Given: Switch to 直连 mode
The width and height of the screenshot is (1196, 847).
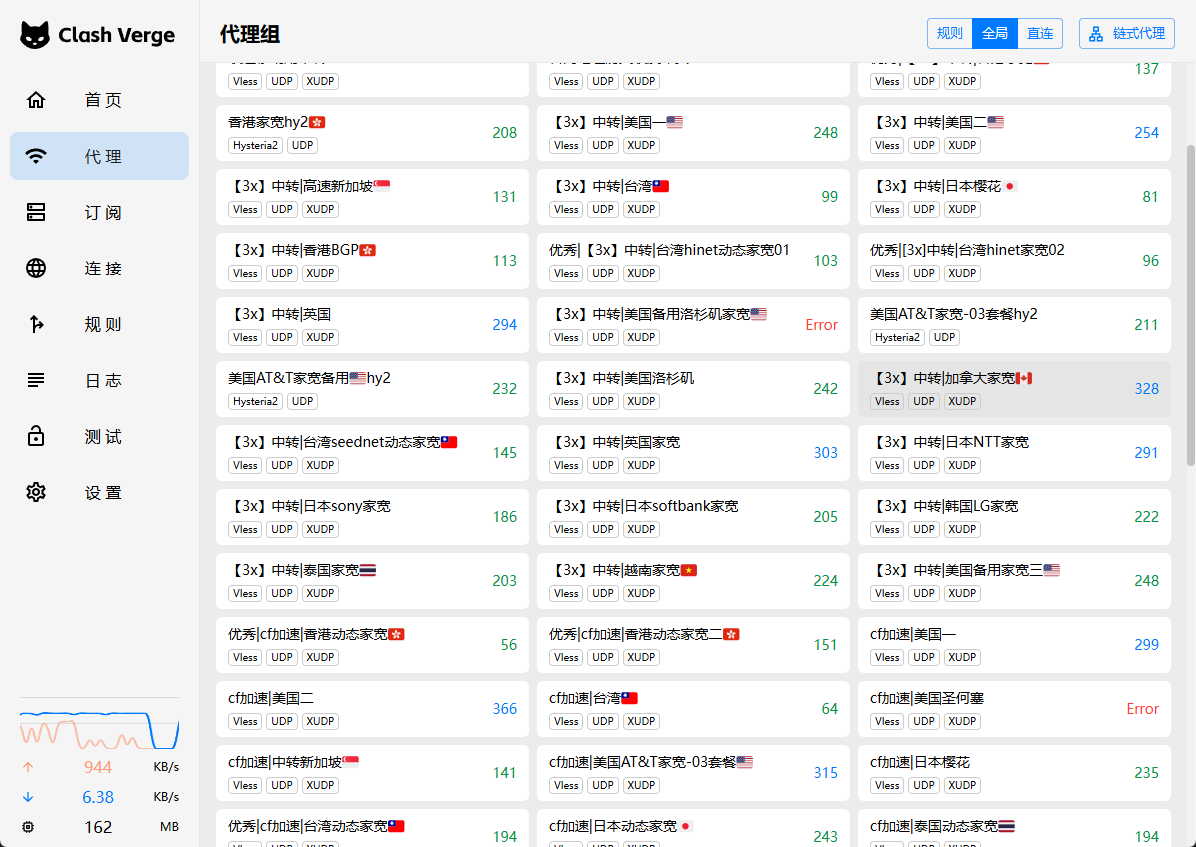Looking at the screenshot, I should point(1040,34).
